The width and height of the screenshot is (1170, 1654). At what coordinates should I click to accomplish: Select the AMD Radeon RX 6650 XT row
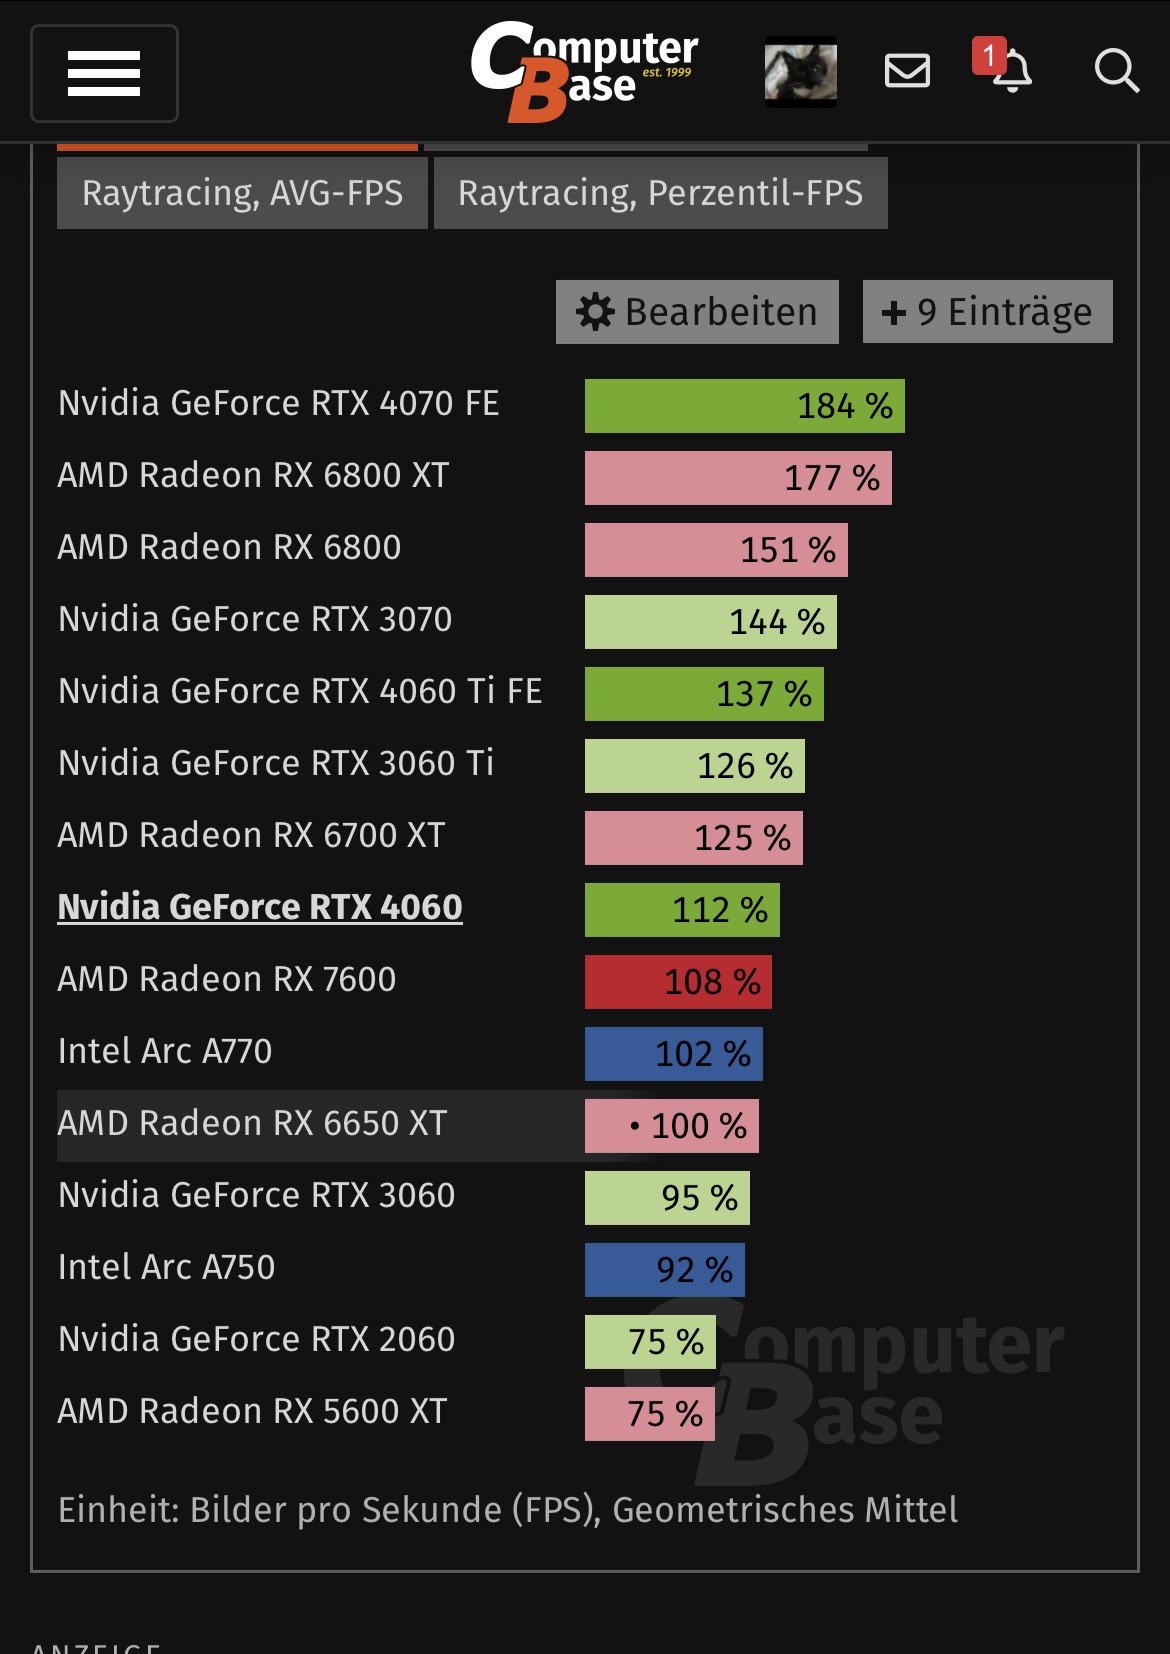[408, 1125]
